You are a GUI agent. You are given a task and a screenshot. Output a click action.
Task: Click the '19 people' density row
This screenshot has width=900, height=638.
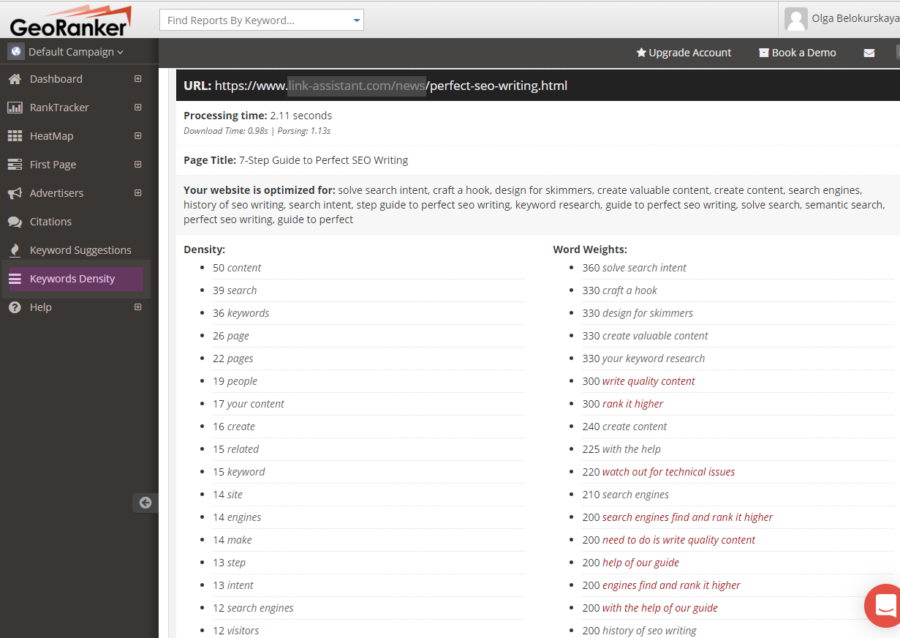click(368, 381)
